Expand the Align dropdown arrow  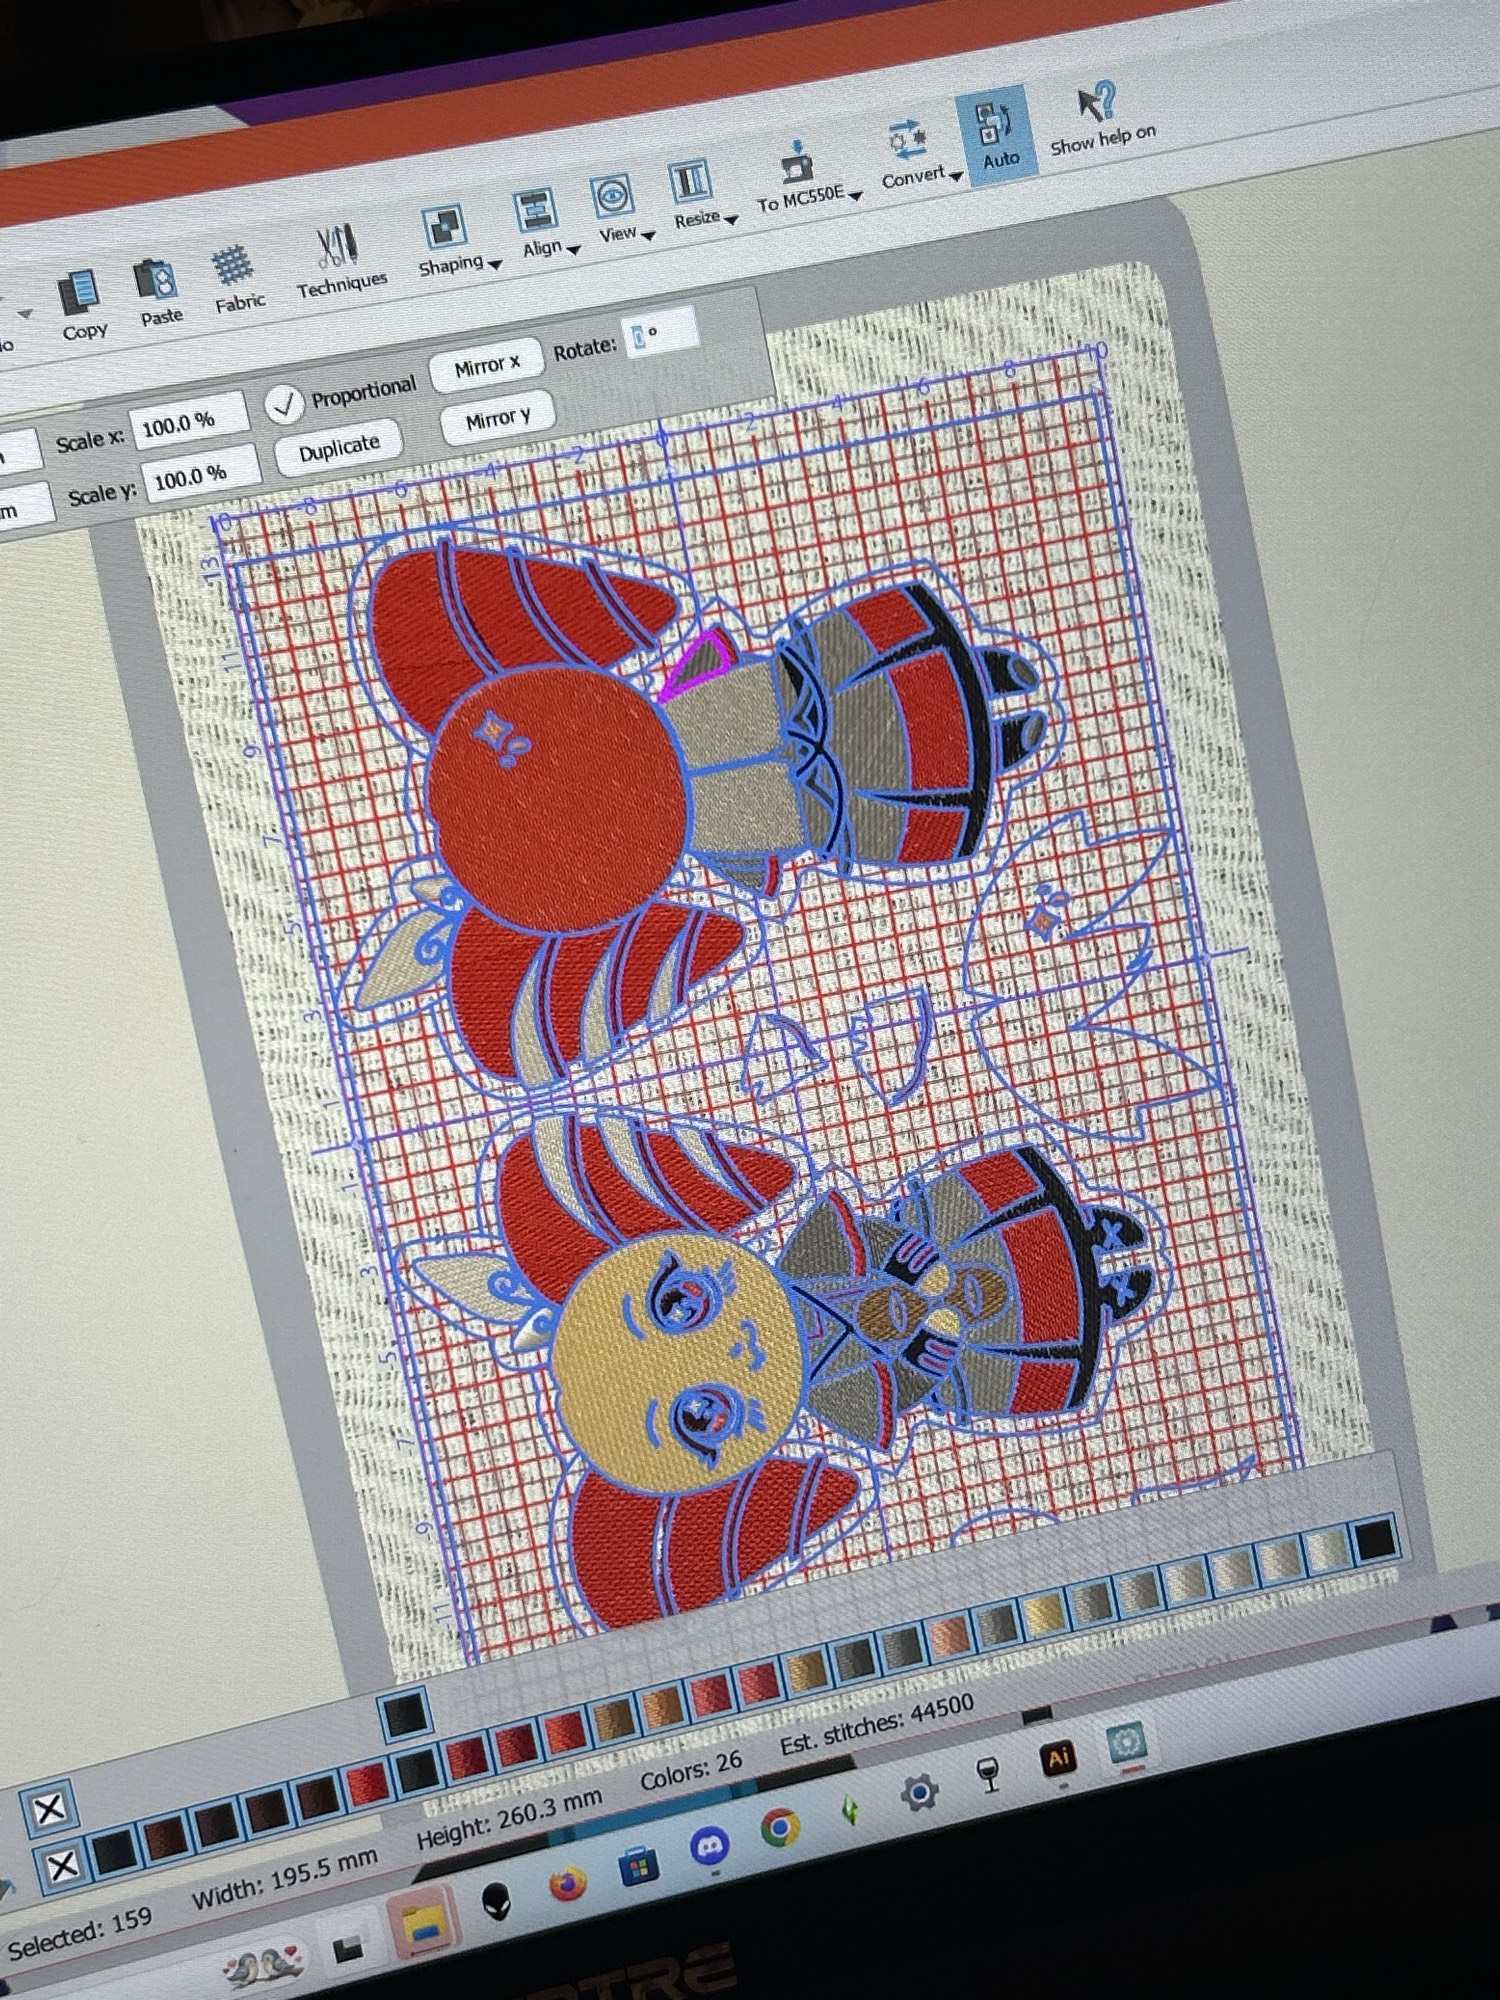[574, 250]
